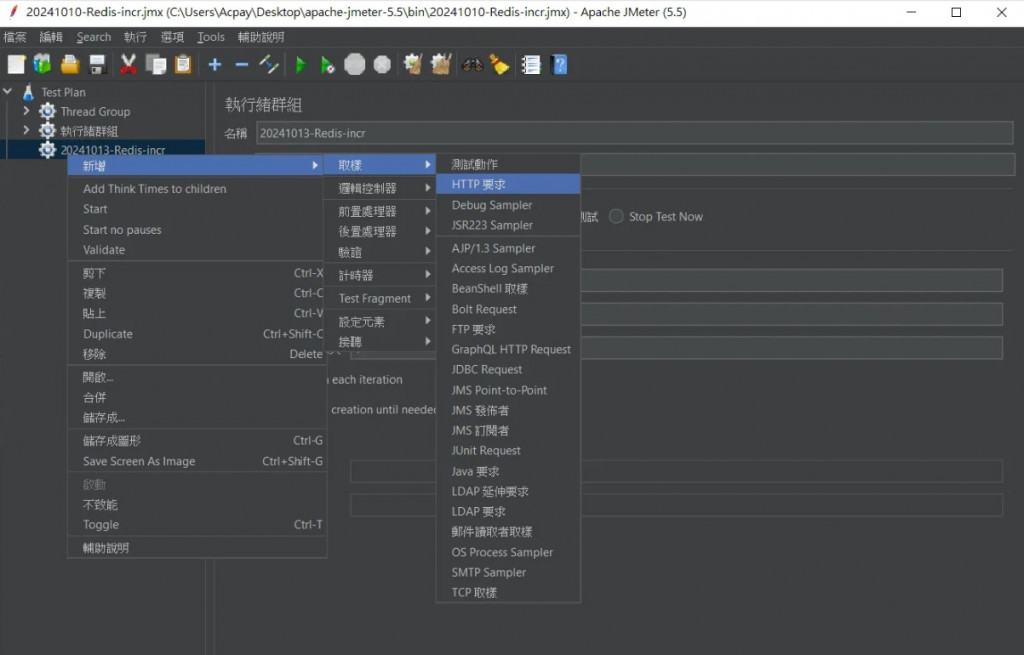Open the 驗證 submenu
This screenshot has width=1024, height=655.
[x=379, y=252]
